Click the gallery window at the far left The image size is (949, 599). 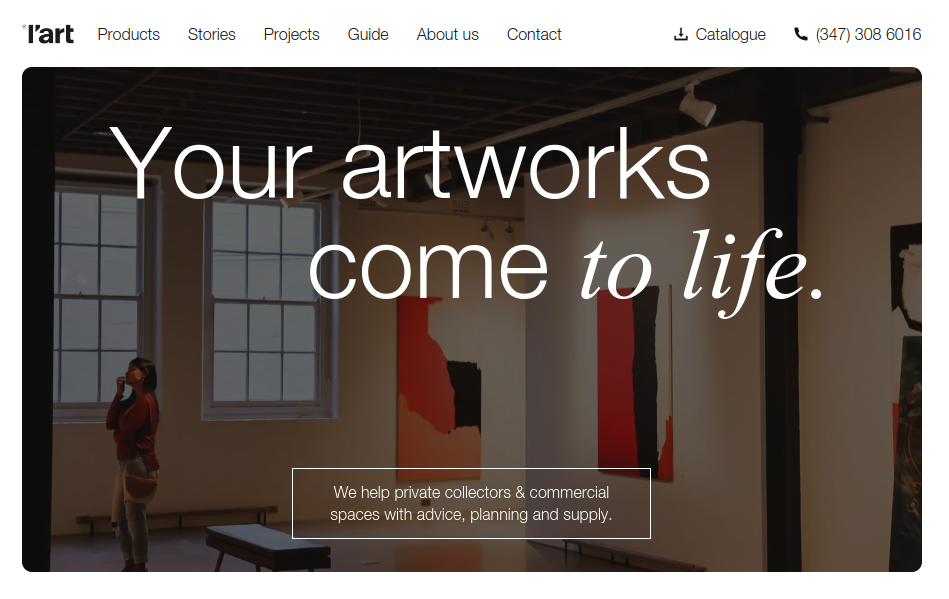(100, 296)
